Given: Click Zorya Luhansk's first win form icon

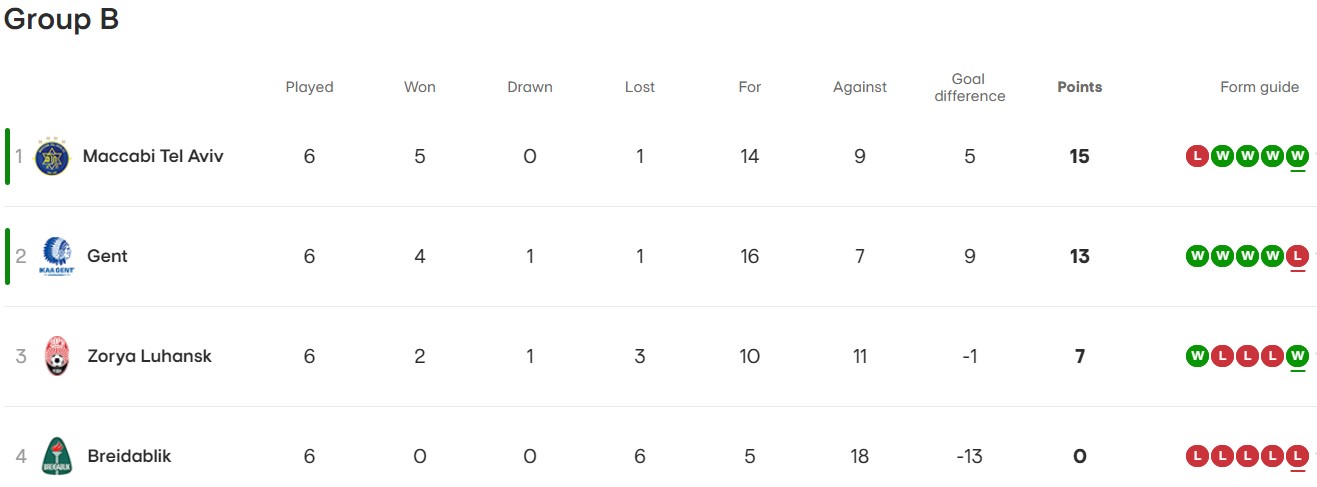Looking at the screenshot, I should tap(1197, 356).
